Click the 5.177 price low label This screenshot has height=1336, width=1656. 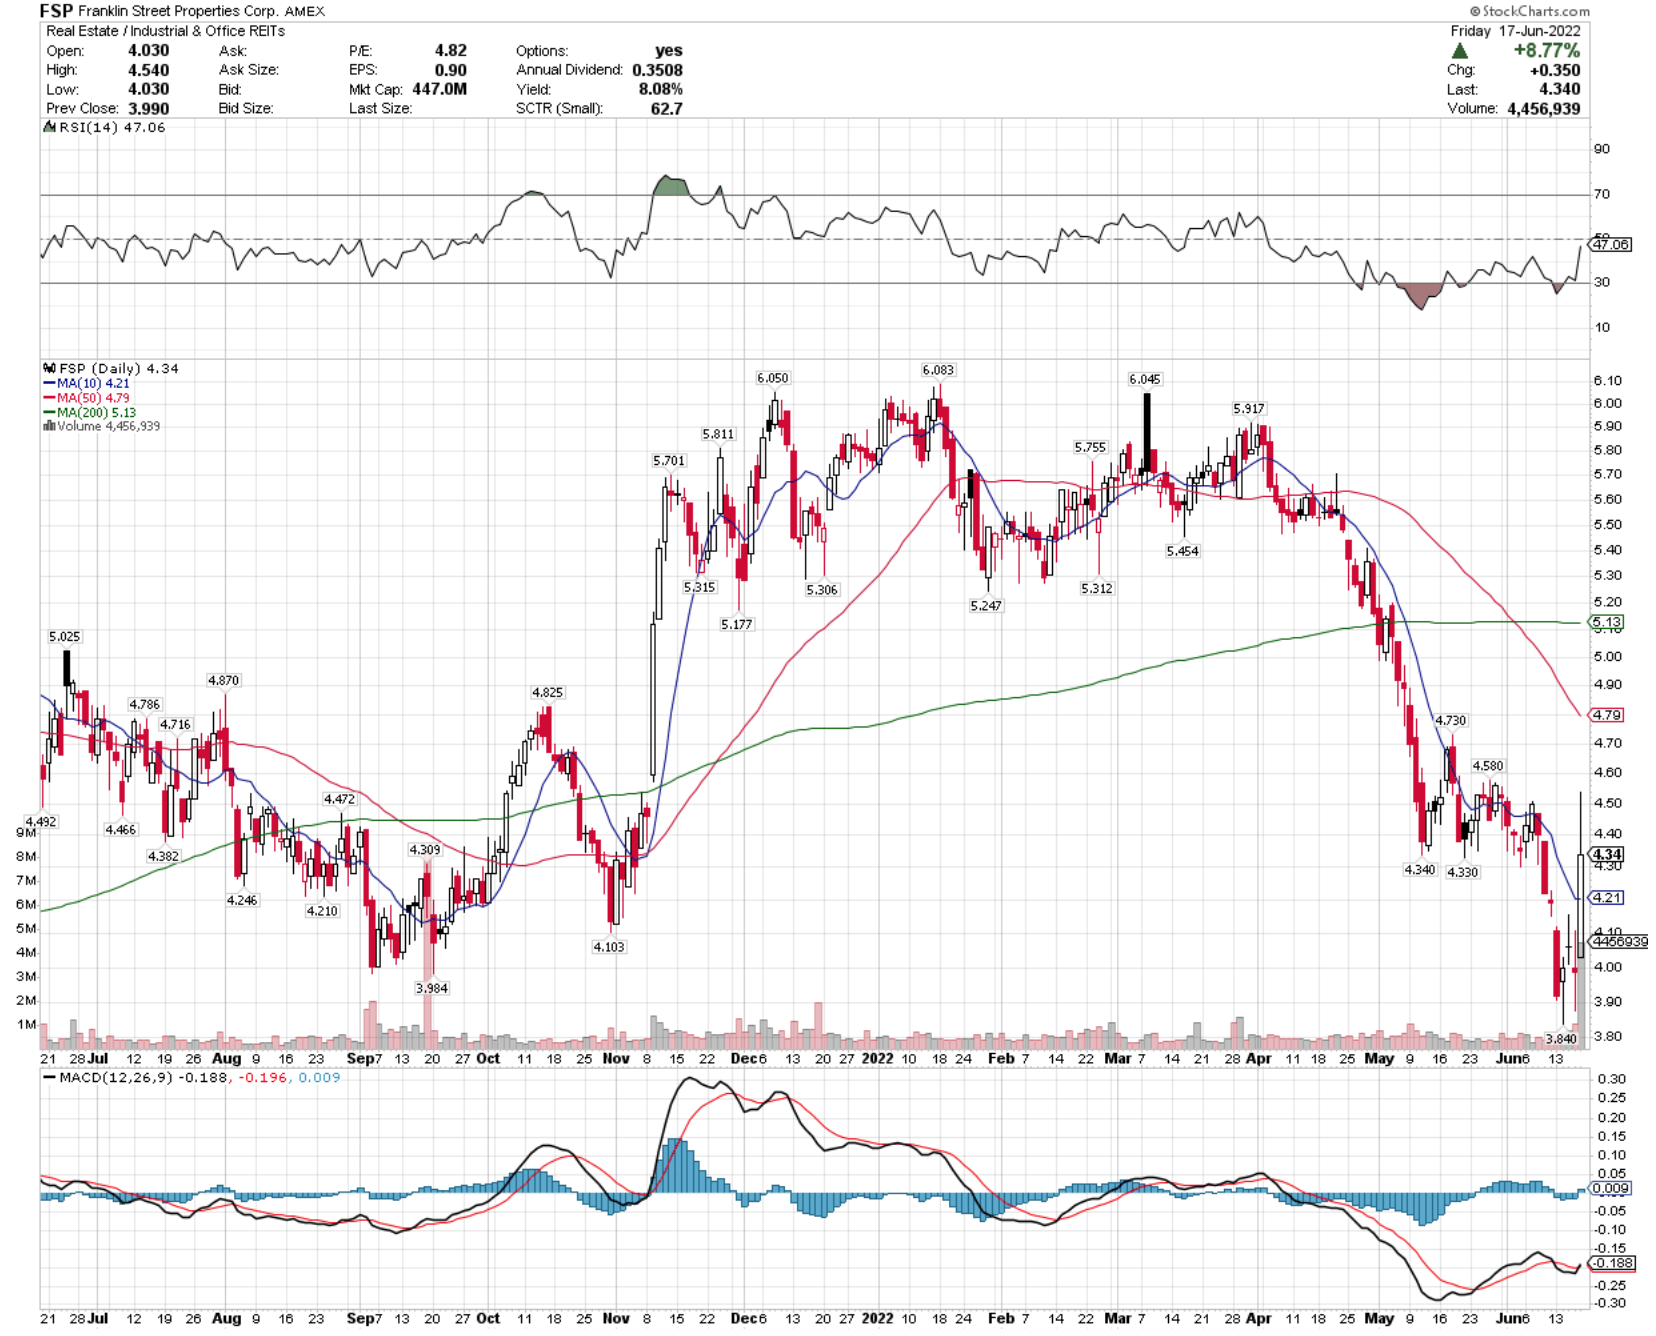tap(737, 624)
